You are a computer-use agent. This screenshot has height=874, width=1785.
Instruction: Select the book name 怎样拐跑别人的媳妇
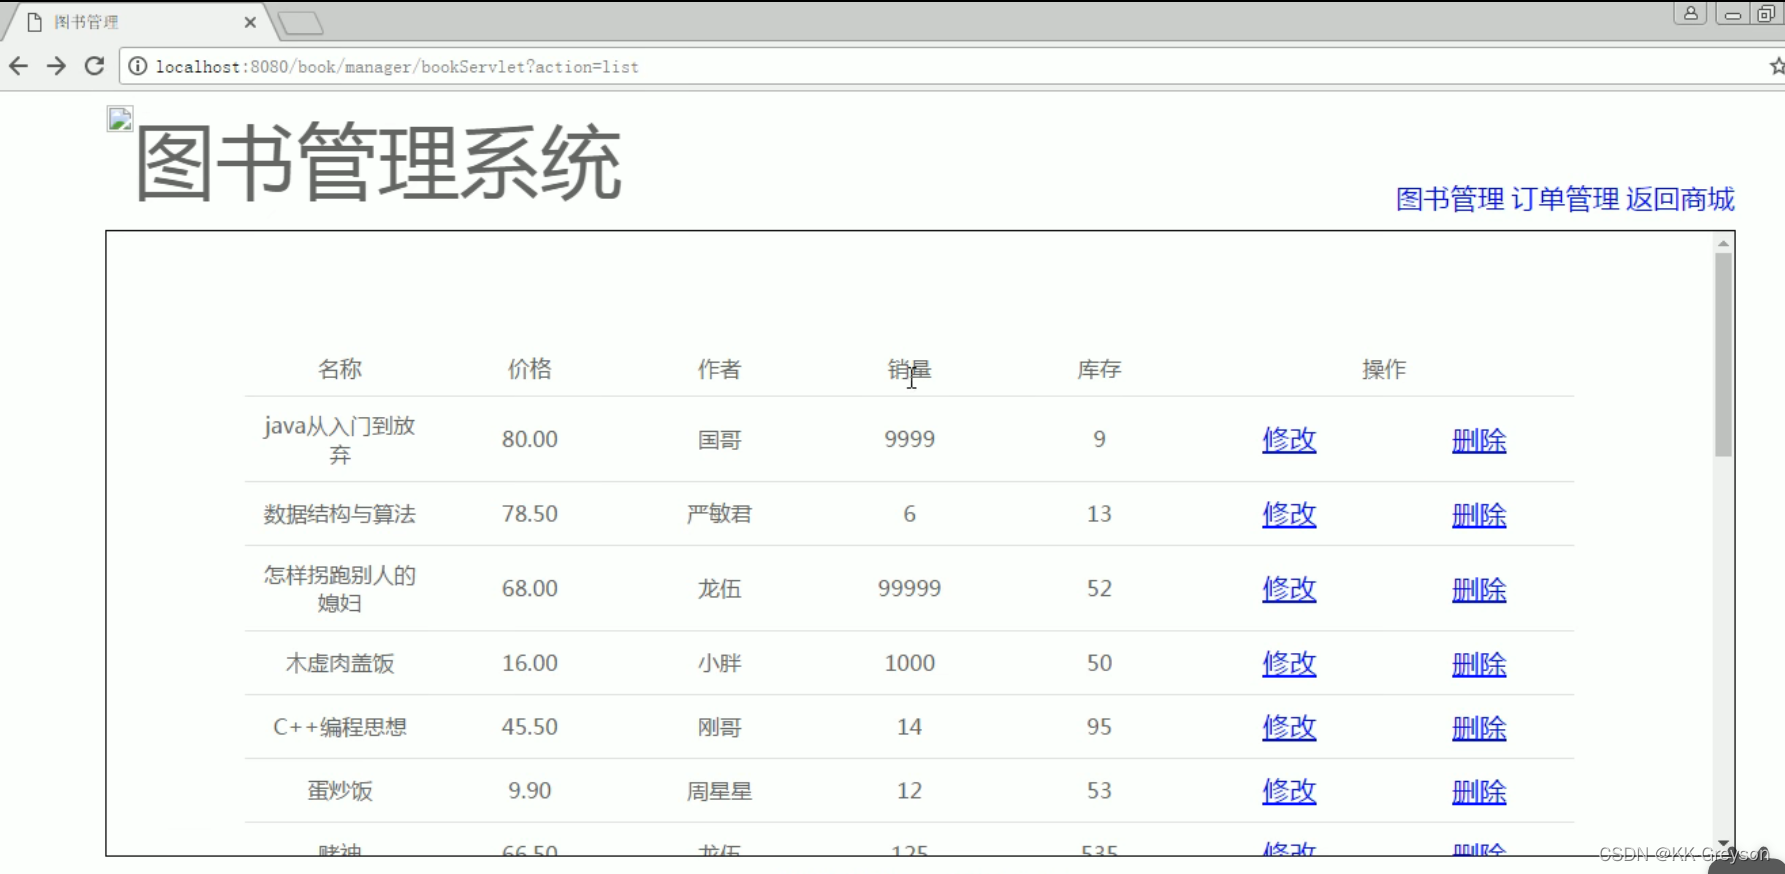click(340, 589)
